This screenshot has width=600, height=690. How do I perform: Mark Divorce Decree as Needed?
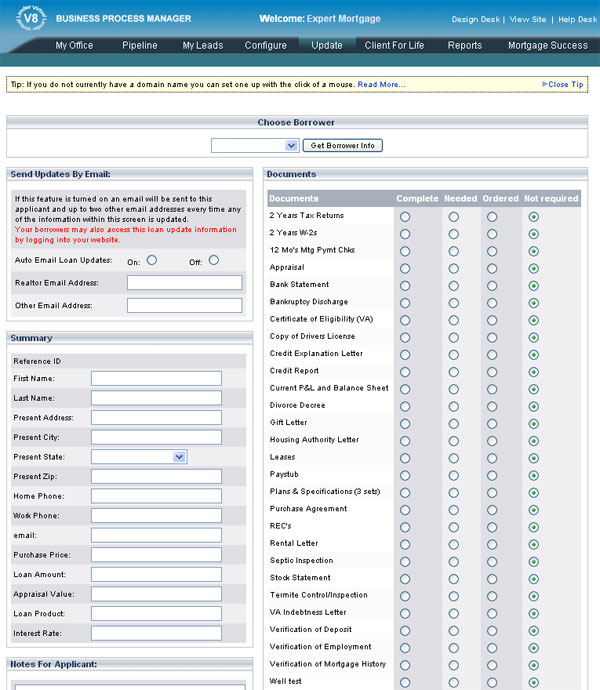click(x=453, y=407)
